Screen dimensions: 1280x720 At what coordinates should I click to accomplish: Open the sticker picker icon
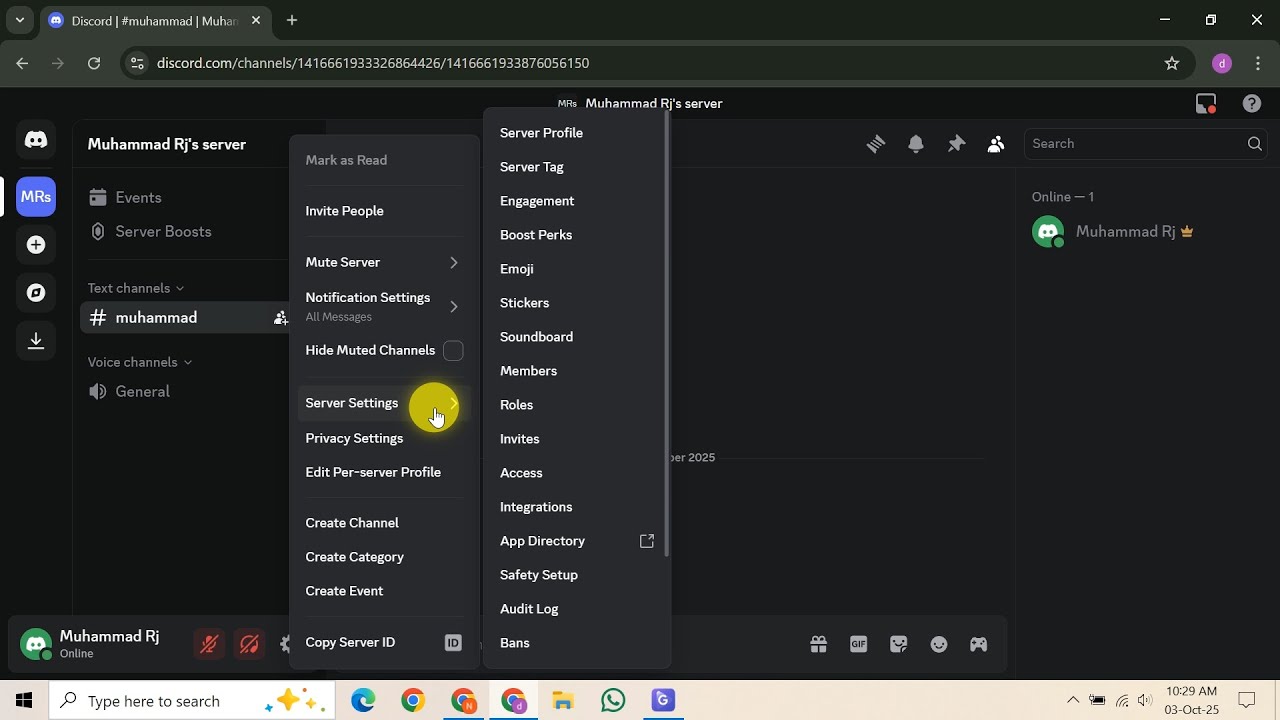click(x=899, y=644)
